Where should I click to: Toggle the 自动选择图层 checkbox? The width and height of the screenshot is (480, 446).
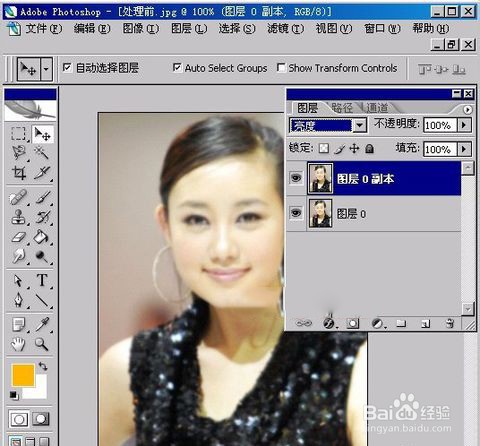click(67, 67)
